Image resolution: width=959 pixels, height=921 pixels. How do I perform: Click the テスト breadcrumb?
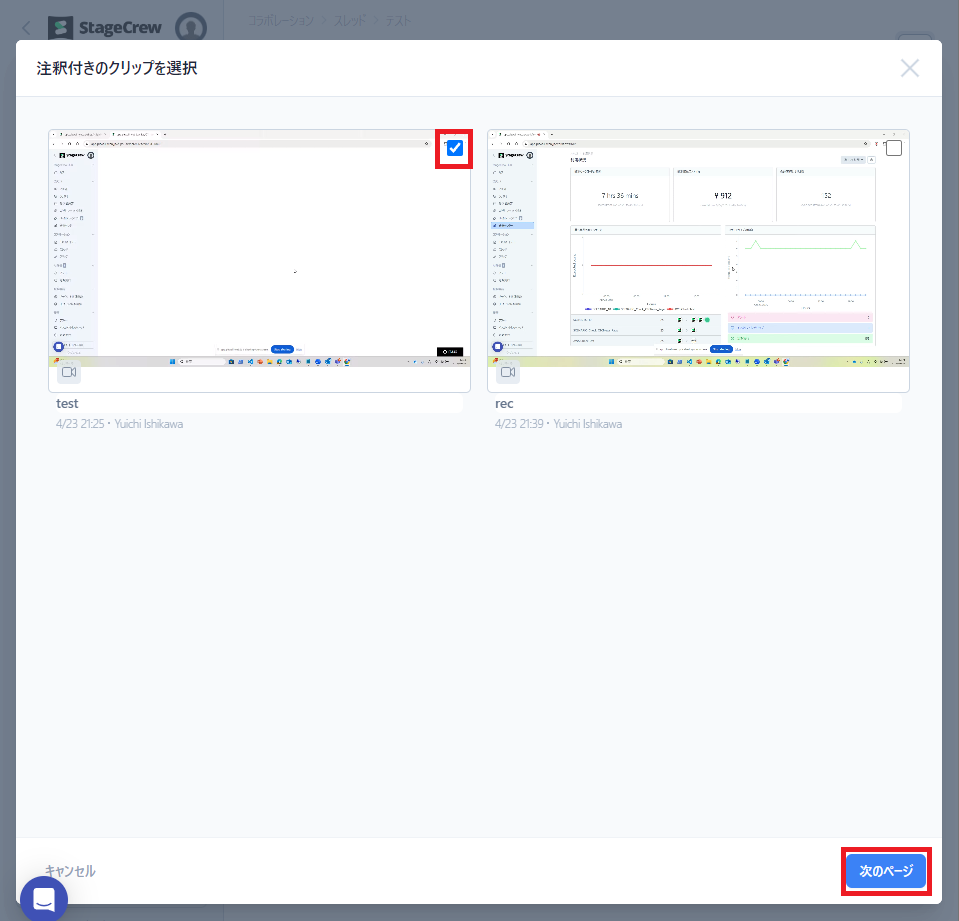400,20
